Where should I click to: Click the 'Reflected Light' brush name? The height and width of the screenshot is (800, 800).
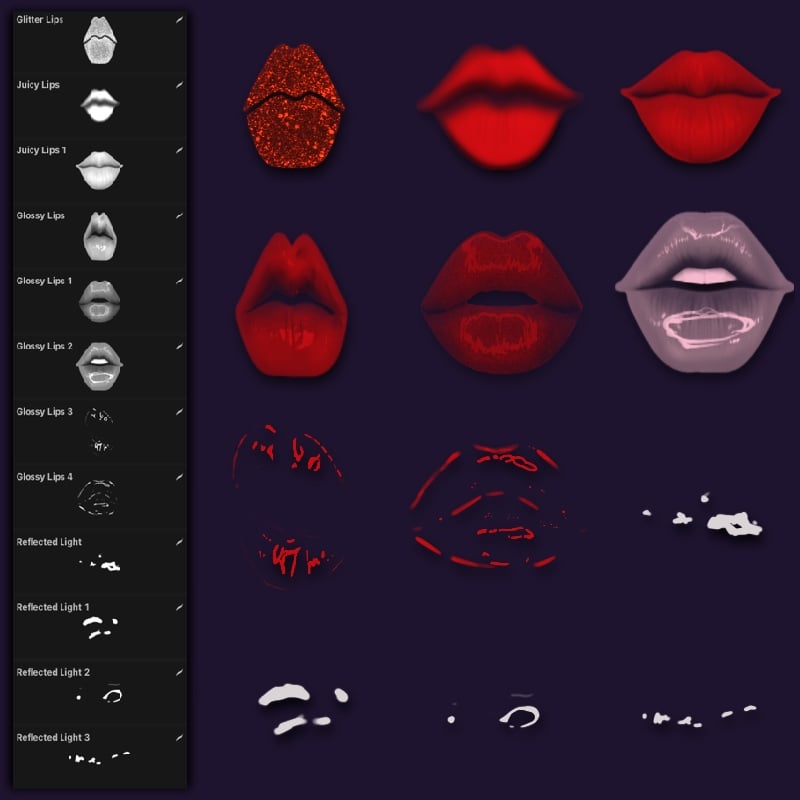point(49,542)
